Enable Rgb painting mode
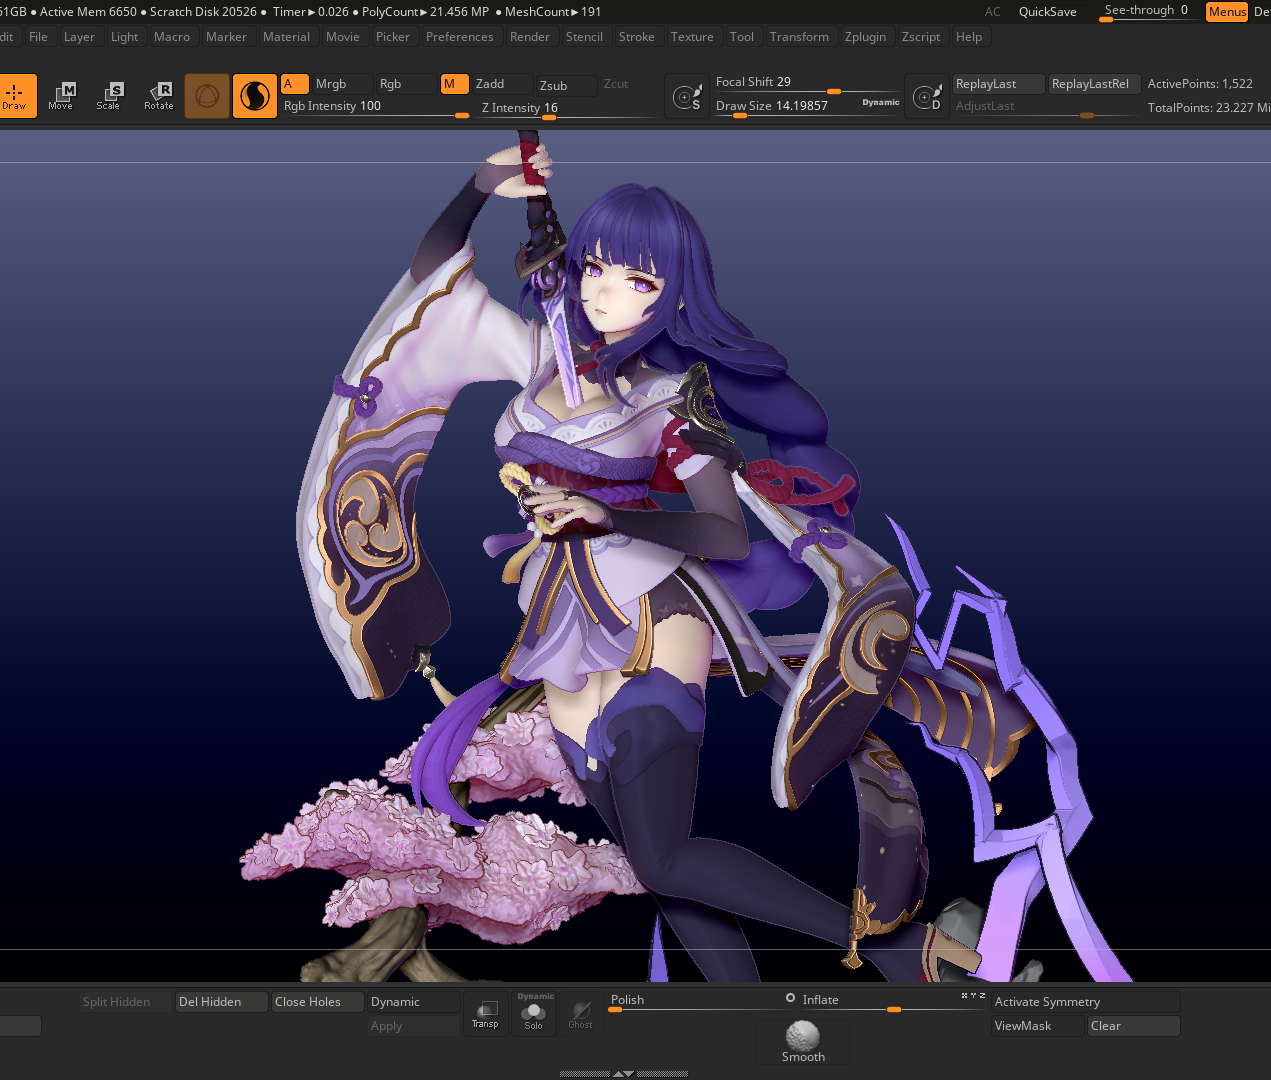This screenshot has height=1080, width=1271. point(405,84)
